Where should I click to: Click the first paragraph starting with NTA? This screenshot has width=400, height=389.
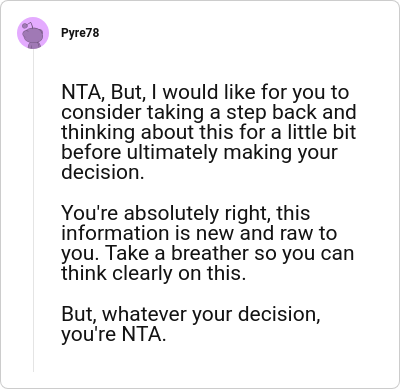[209, 132]
